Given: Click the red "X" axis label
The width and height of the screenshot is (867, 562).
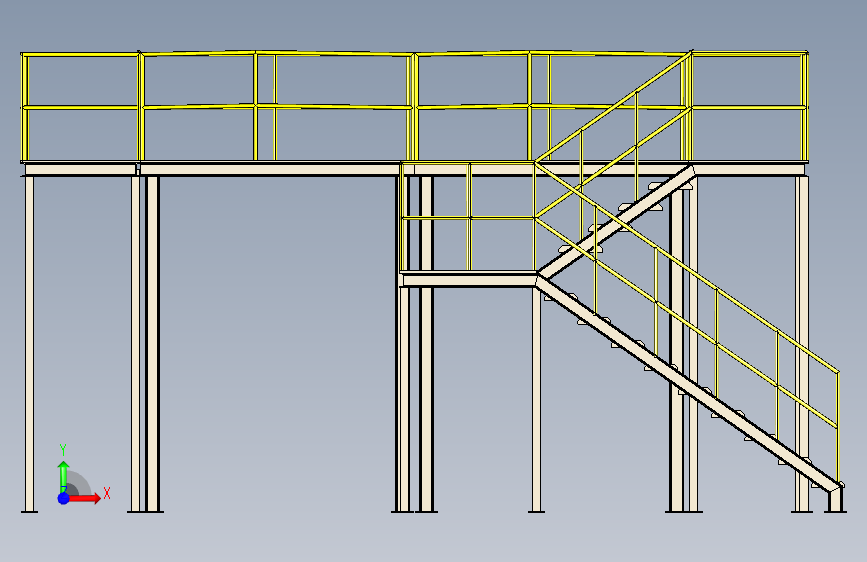Looking at the screenshot, I should [107, 493].
